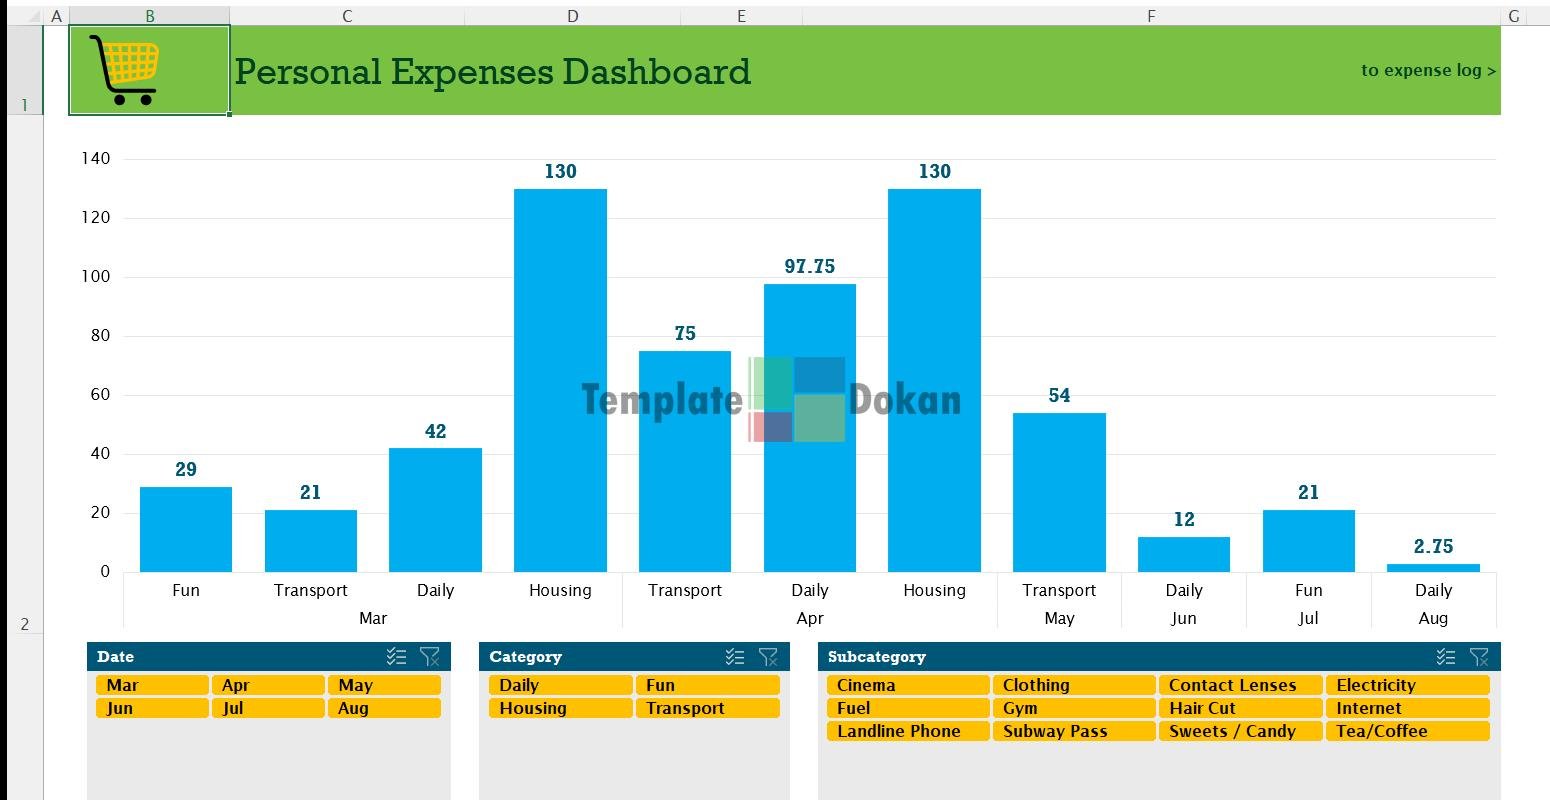This screenshot has width=1550, height=800.
Task: Select the Aug slicer button
Action: pyautogui.click(x=383, y=708)
